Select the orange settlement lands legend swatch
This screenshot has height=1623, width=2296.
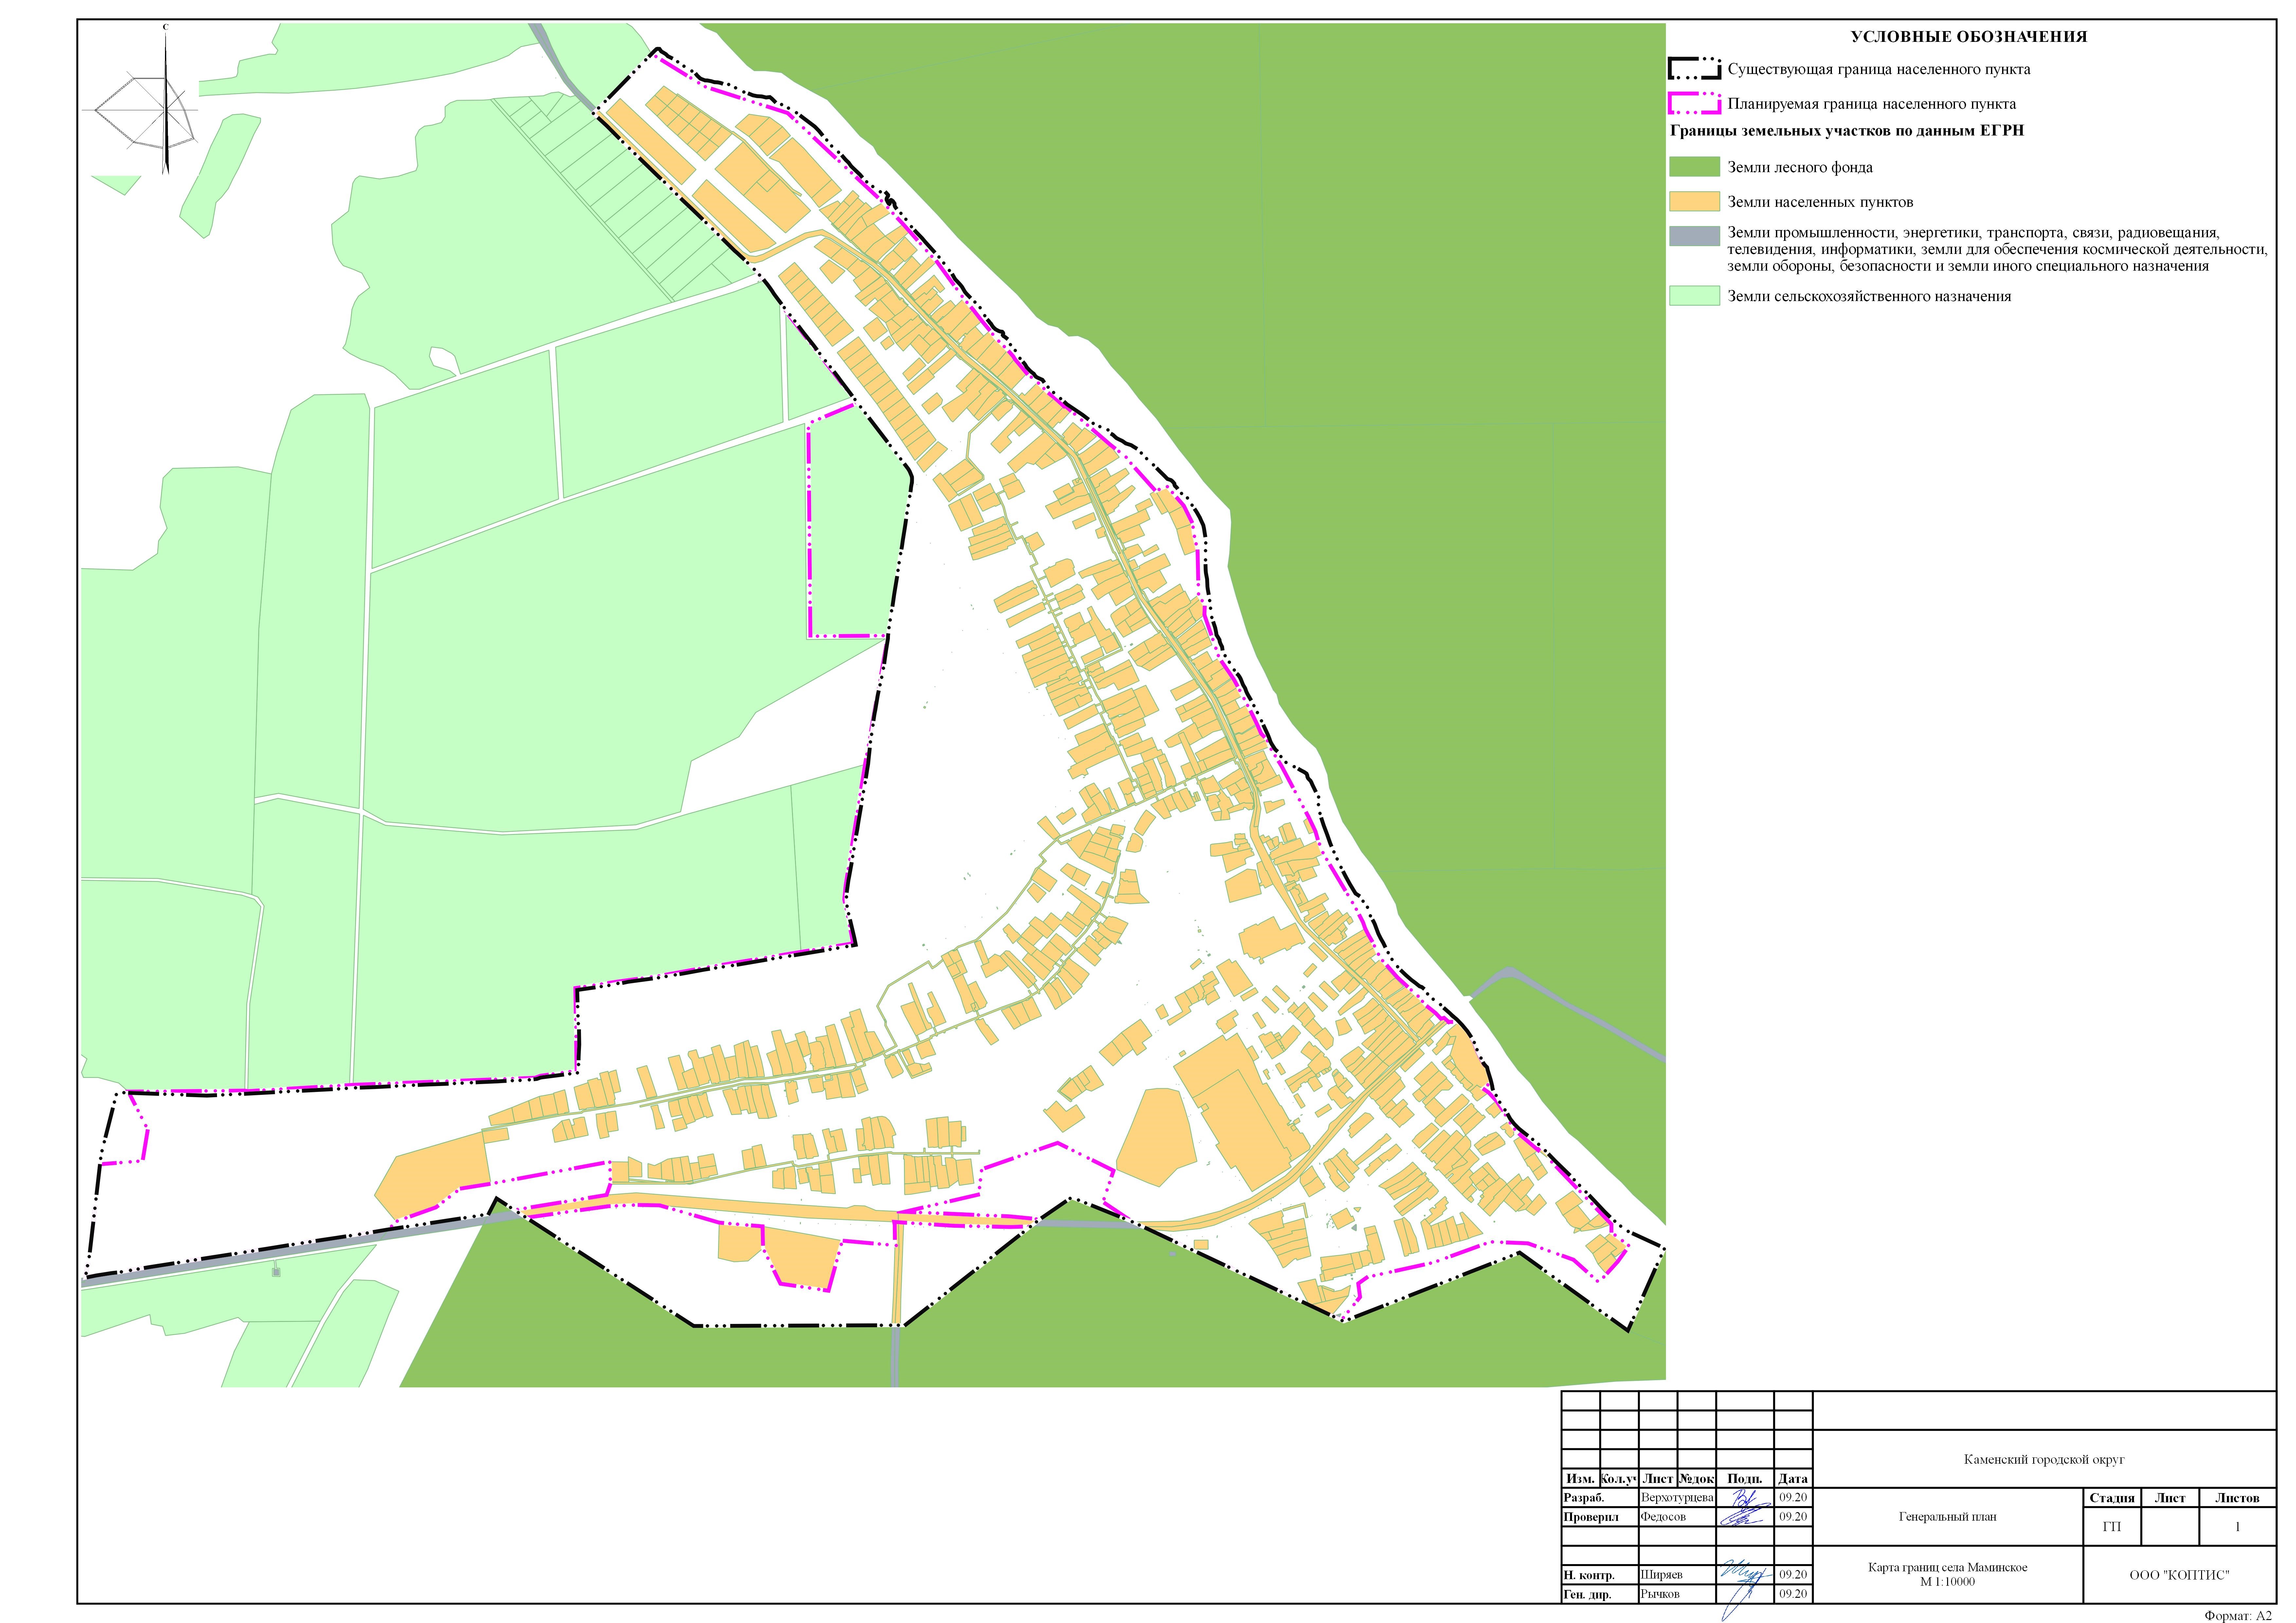point(1694,202)
